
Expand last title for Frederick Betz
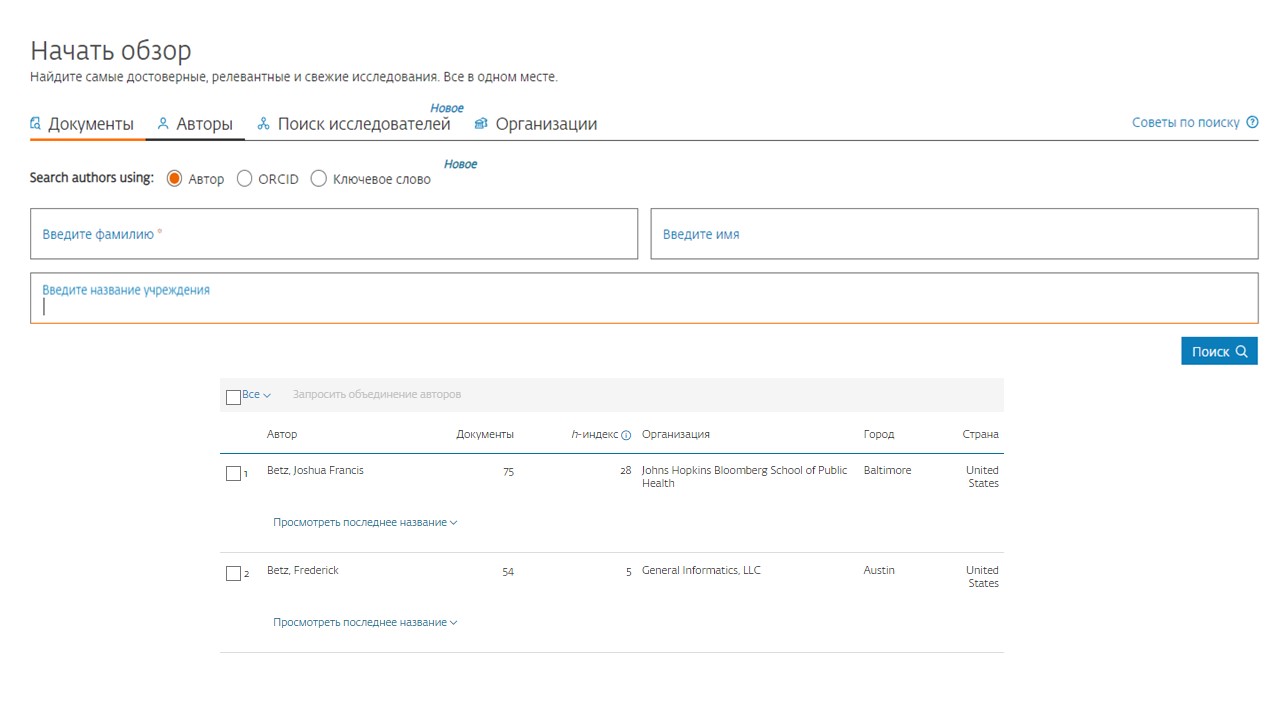pos(365,622)
